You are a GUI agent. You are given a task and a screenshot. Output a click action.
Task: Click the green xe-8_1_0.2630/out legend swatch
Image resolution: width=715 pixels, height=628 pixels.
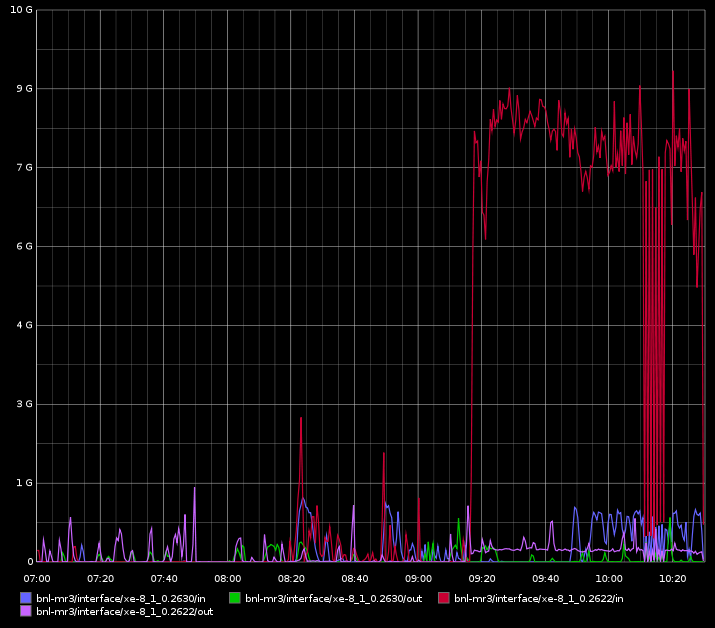click(x=235, y=598)
